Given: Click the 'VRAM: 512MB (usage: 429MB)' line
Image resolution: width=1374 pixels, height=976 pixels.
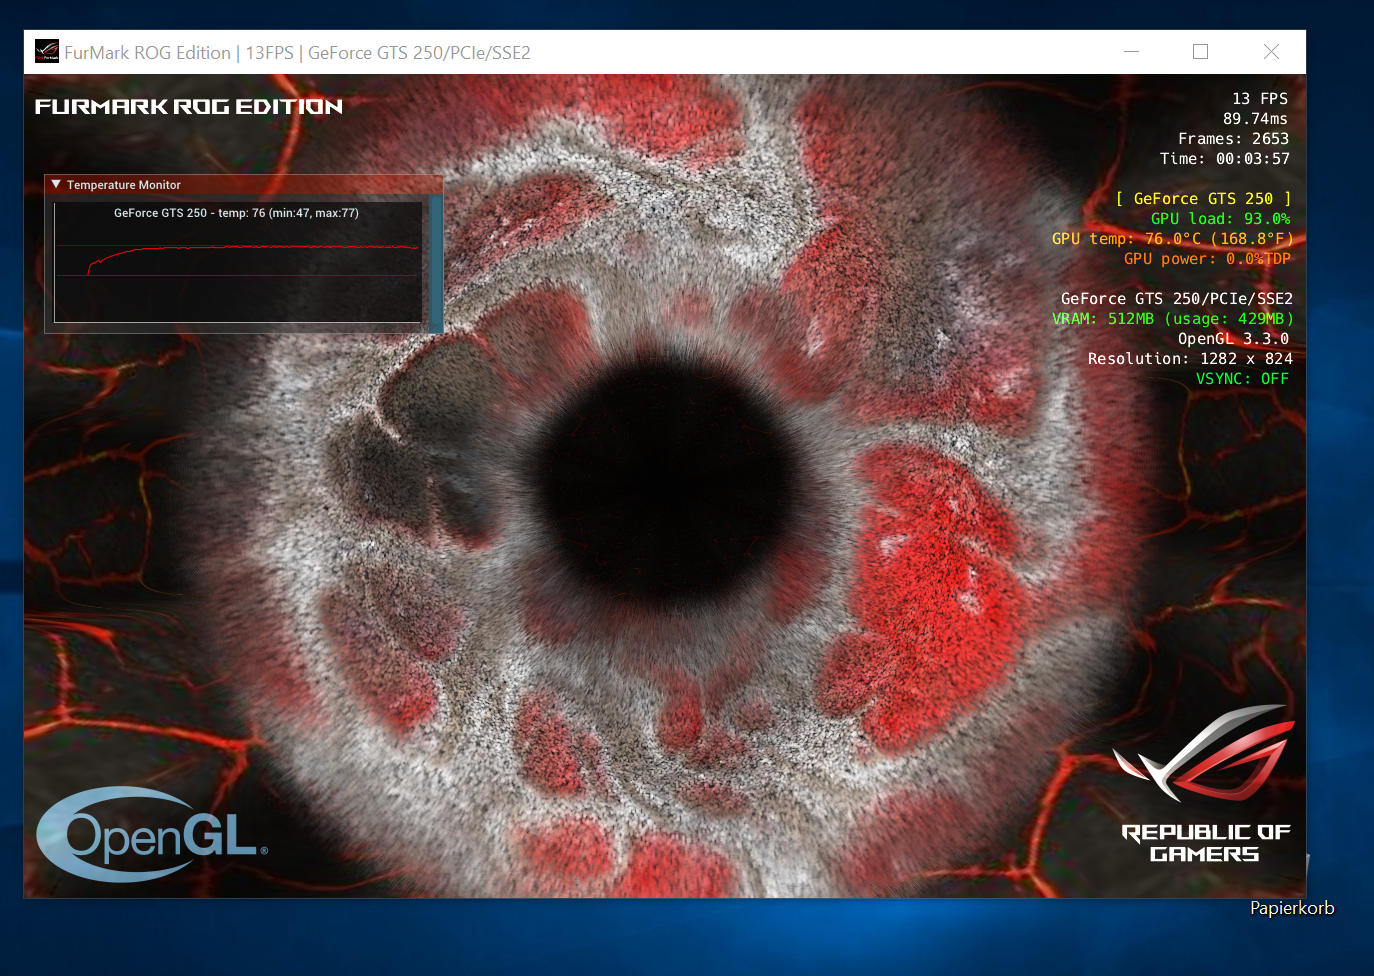Looking at the screenshot, I should pyautogui.click(x=1172, y=319).
